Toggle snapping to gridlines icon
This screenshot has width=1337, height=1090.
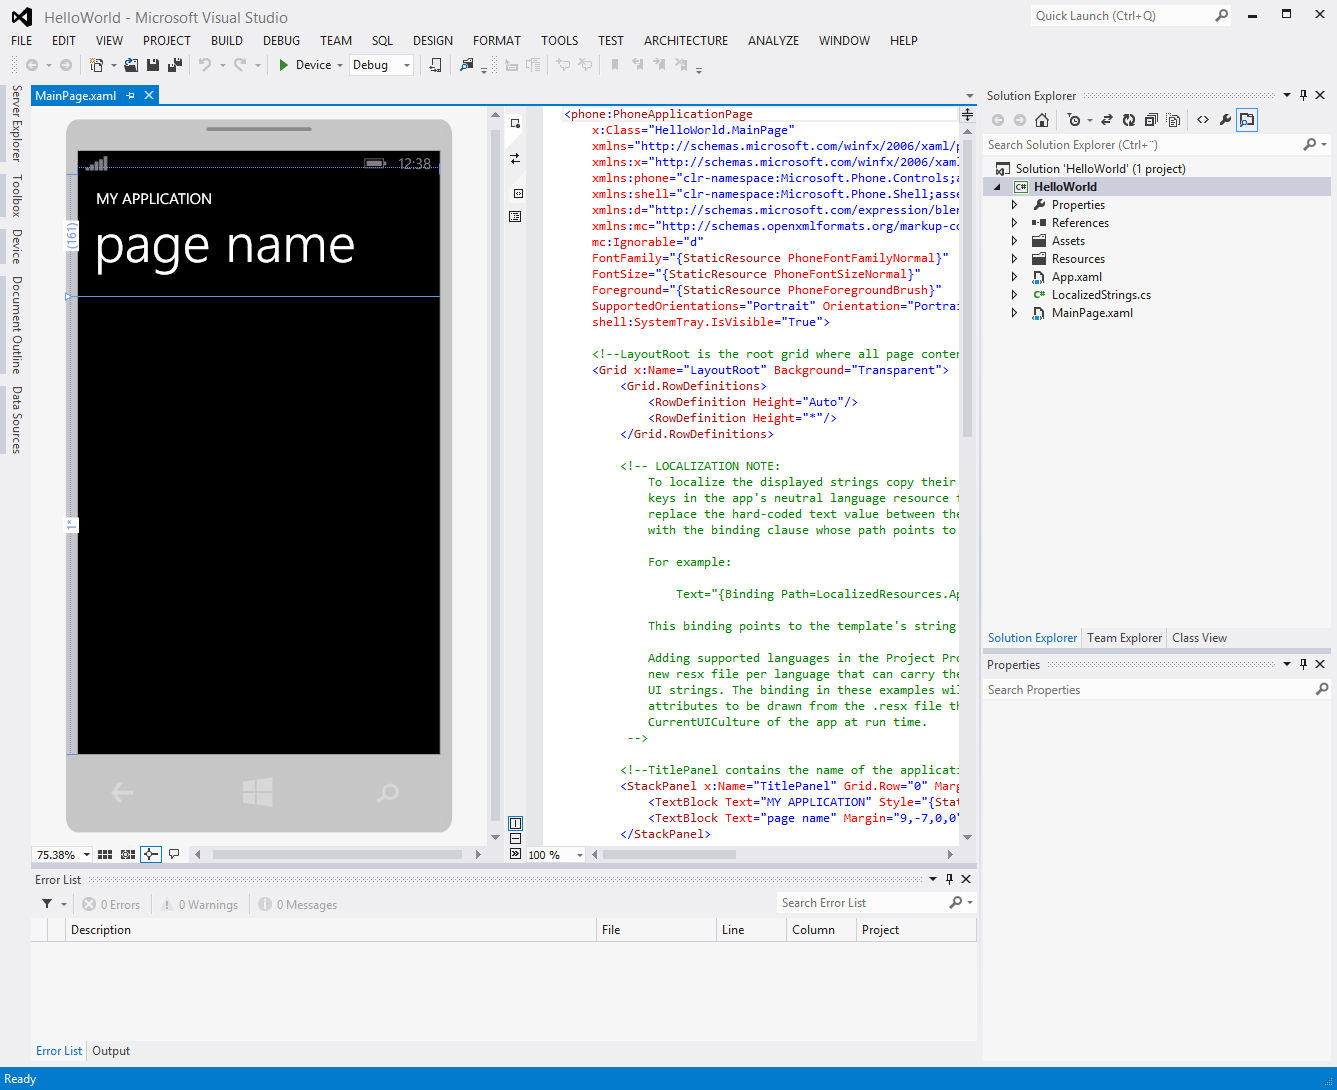coord(128,855)
